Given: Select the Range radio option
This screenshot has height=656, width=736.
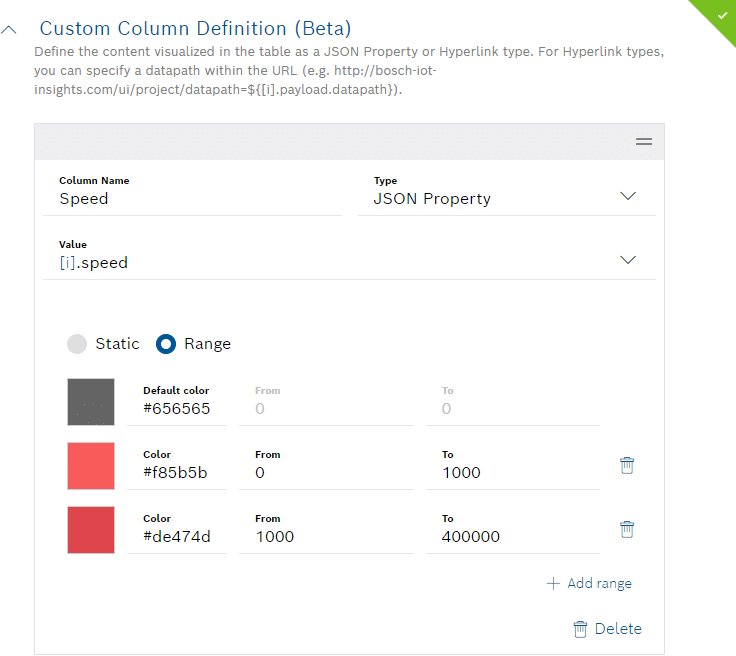Looking at the screenshot, I should [167, 344].
